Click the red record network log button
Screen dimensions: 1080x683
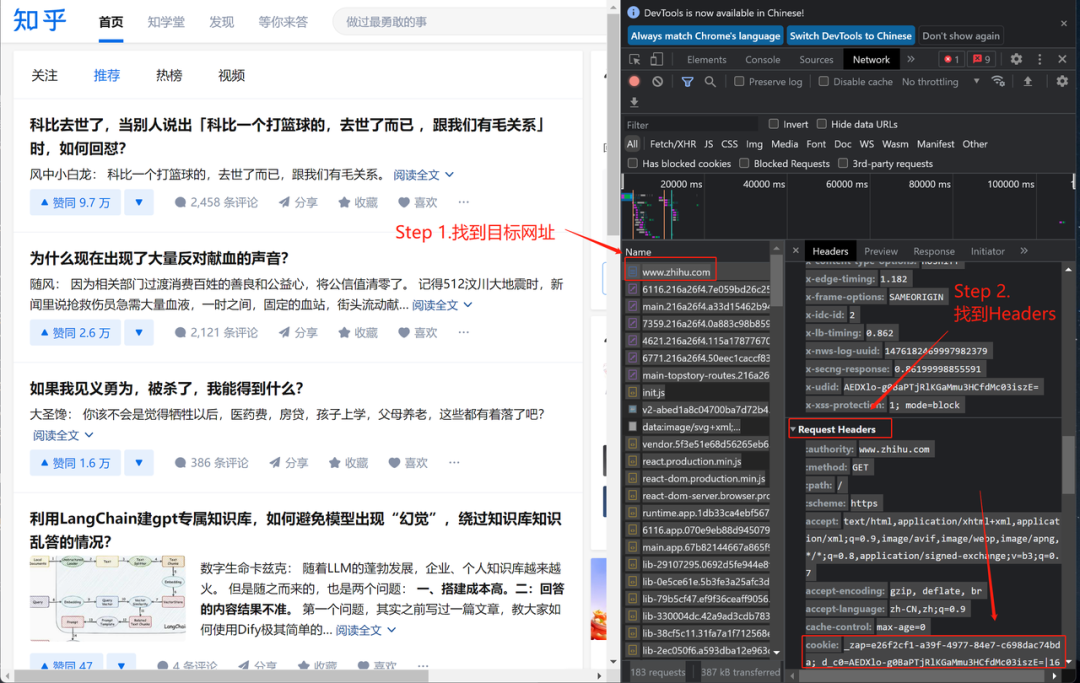tap(634, 81)
